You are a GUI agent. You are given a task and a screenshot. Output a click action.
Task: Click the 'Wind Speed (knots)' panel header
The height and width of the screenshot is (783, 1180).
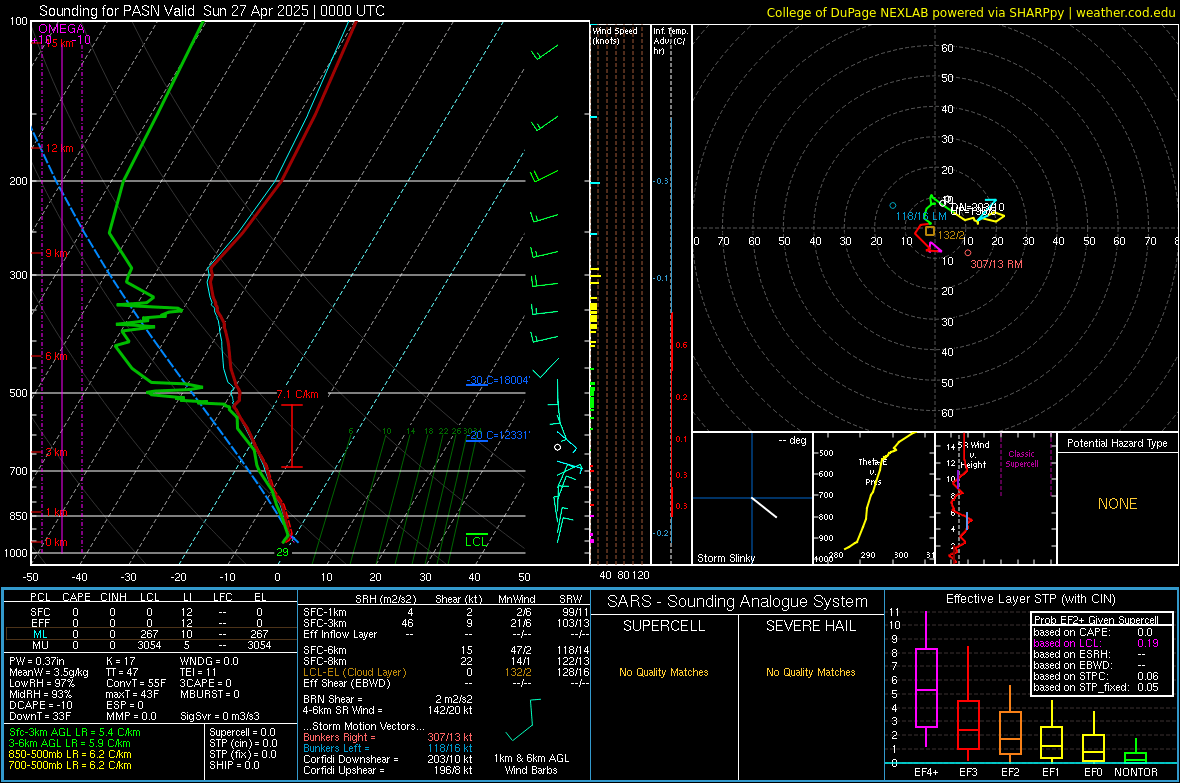tap(615, 35)
